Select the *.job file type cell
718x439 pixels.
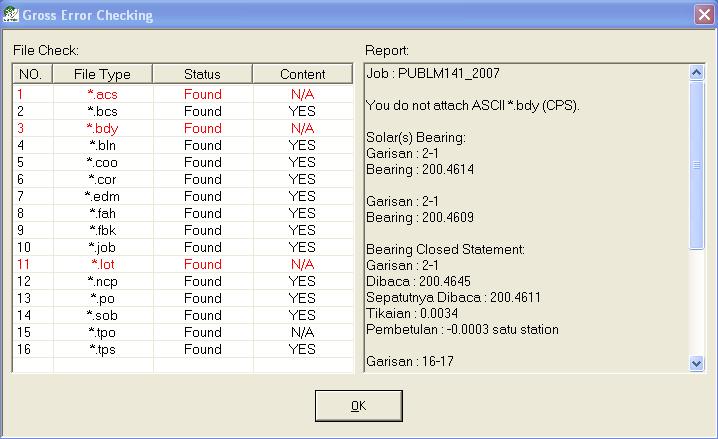click(x=103, y=247)
